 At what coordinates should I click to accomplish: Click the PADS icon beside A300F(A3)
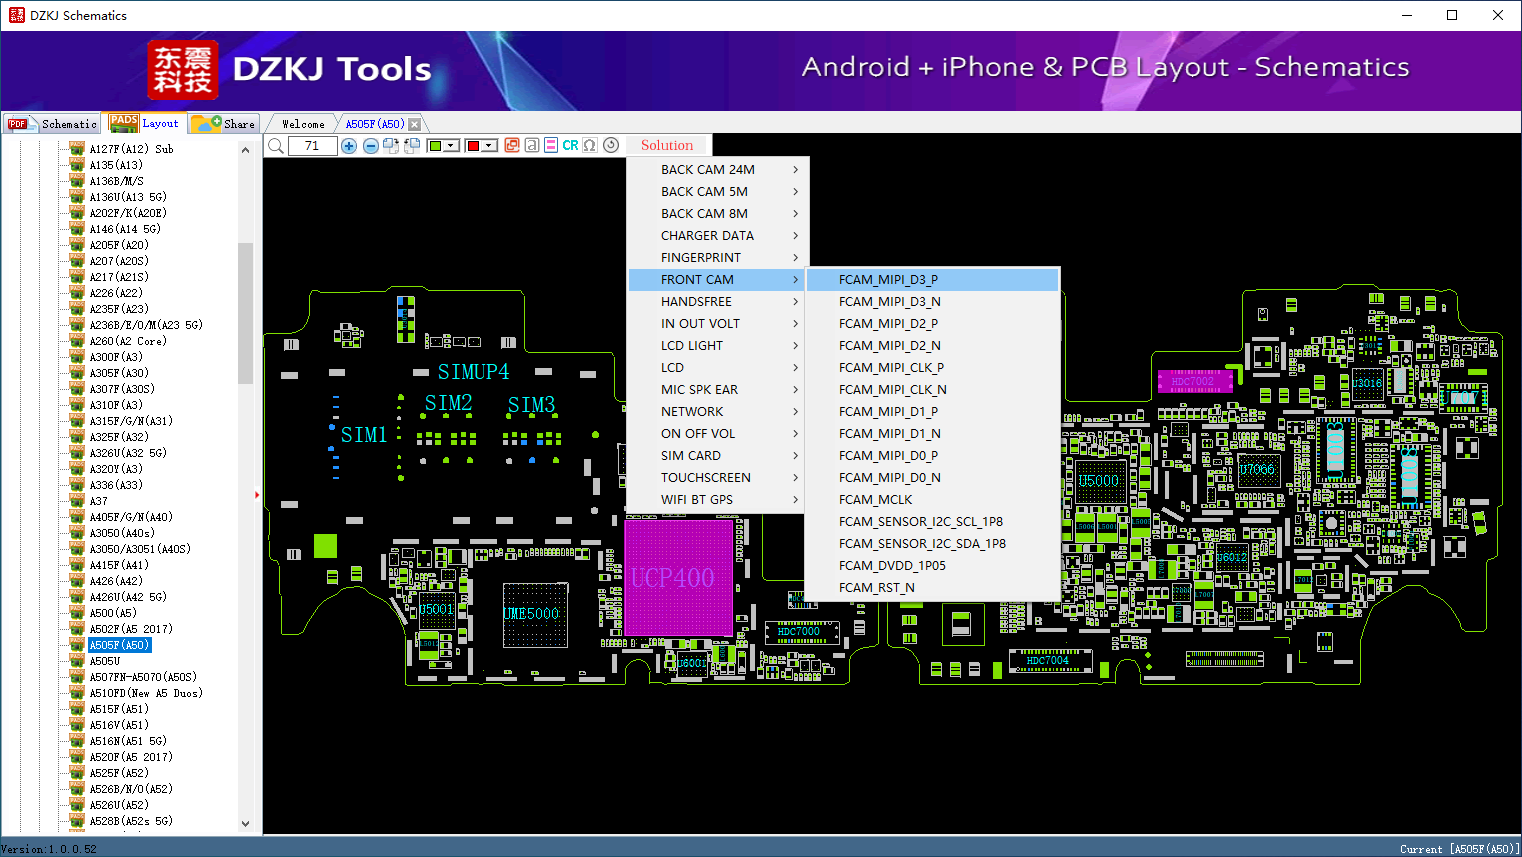(x=77, y=357)
